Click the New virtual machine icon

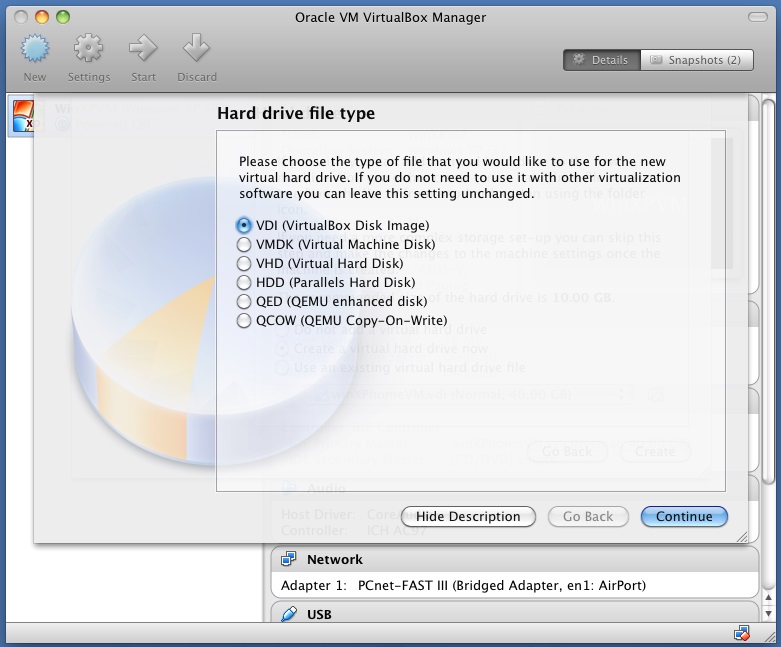click(x=35, y=49)
